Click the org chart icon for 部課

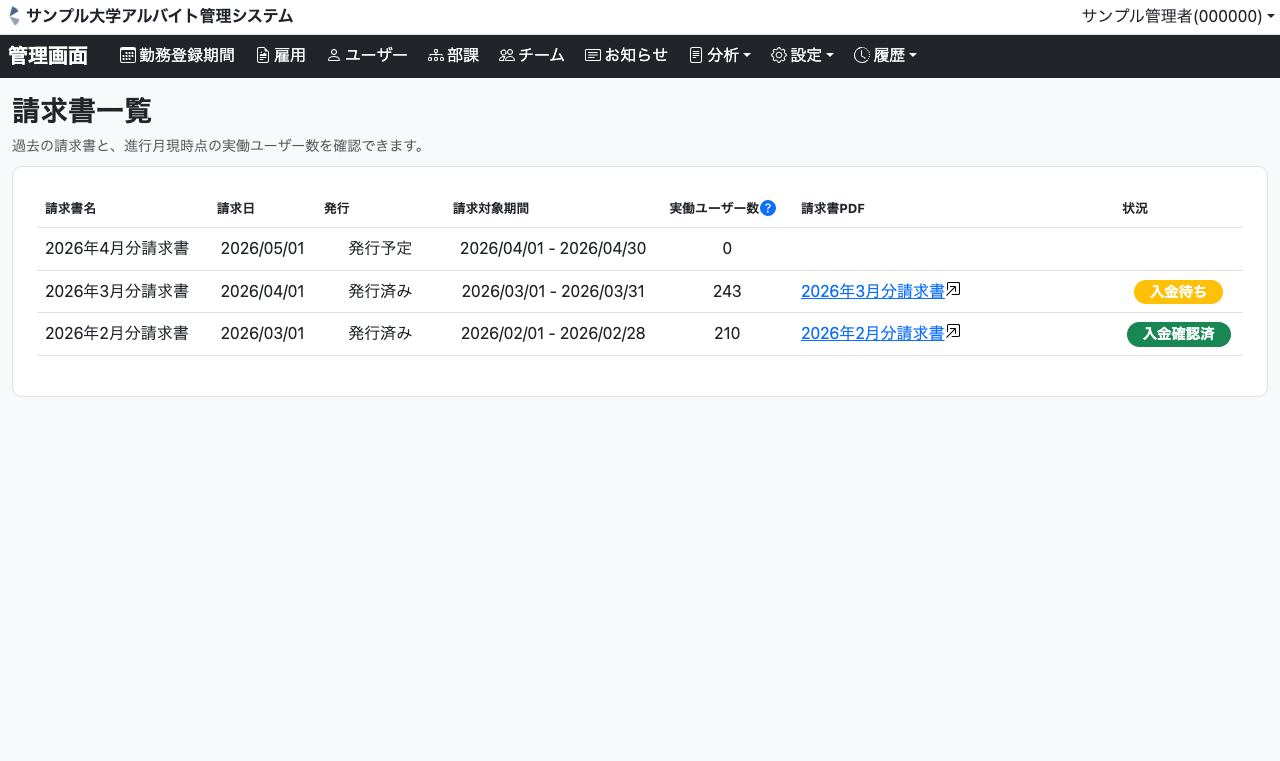click(436, 56)
